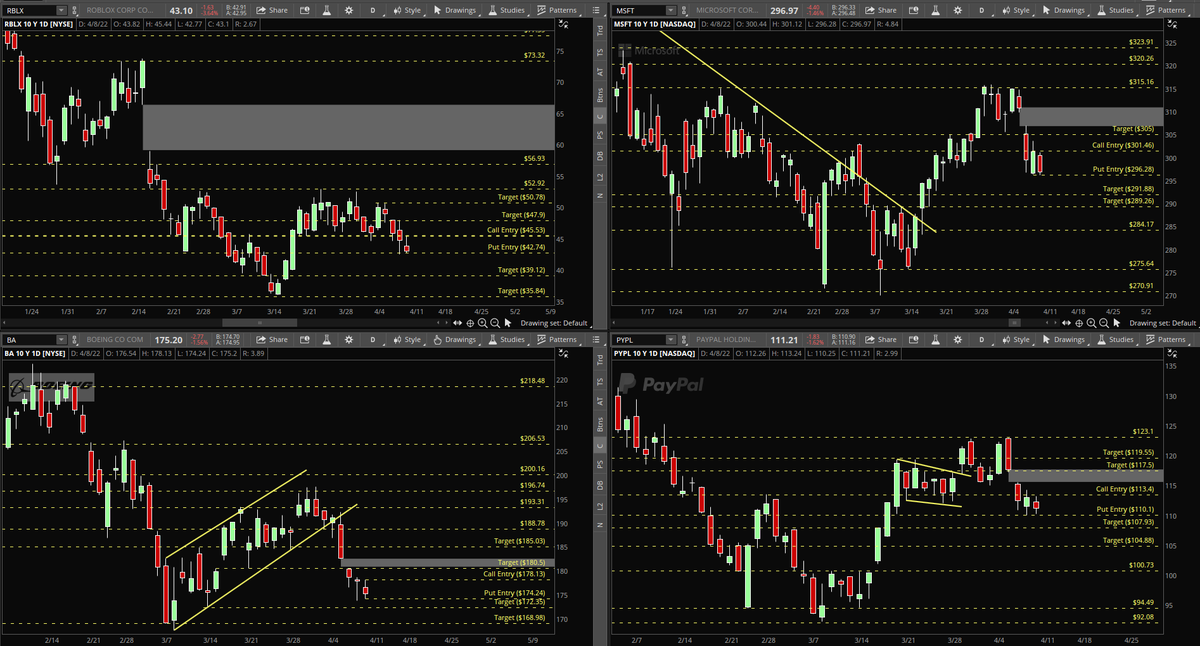Share the MSFT chart
This screenshot has height=646, width=1200.
point(880,9)
